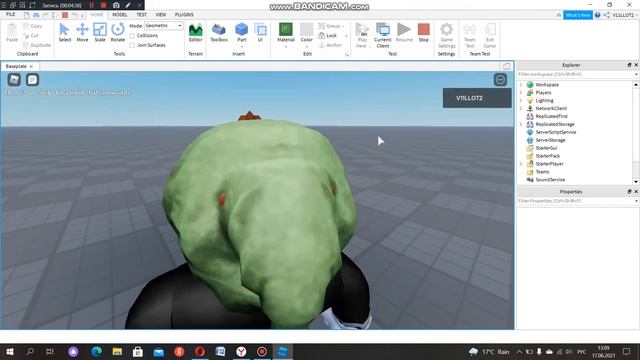Stop the Bandicam recording

click(x=104, y=5)
